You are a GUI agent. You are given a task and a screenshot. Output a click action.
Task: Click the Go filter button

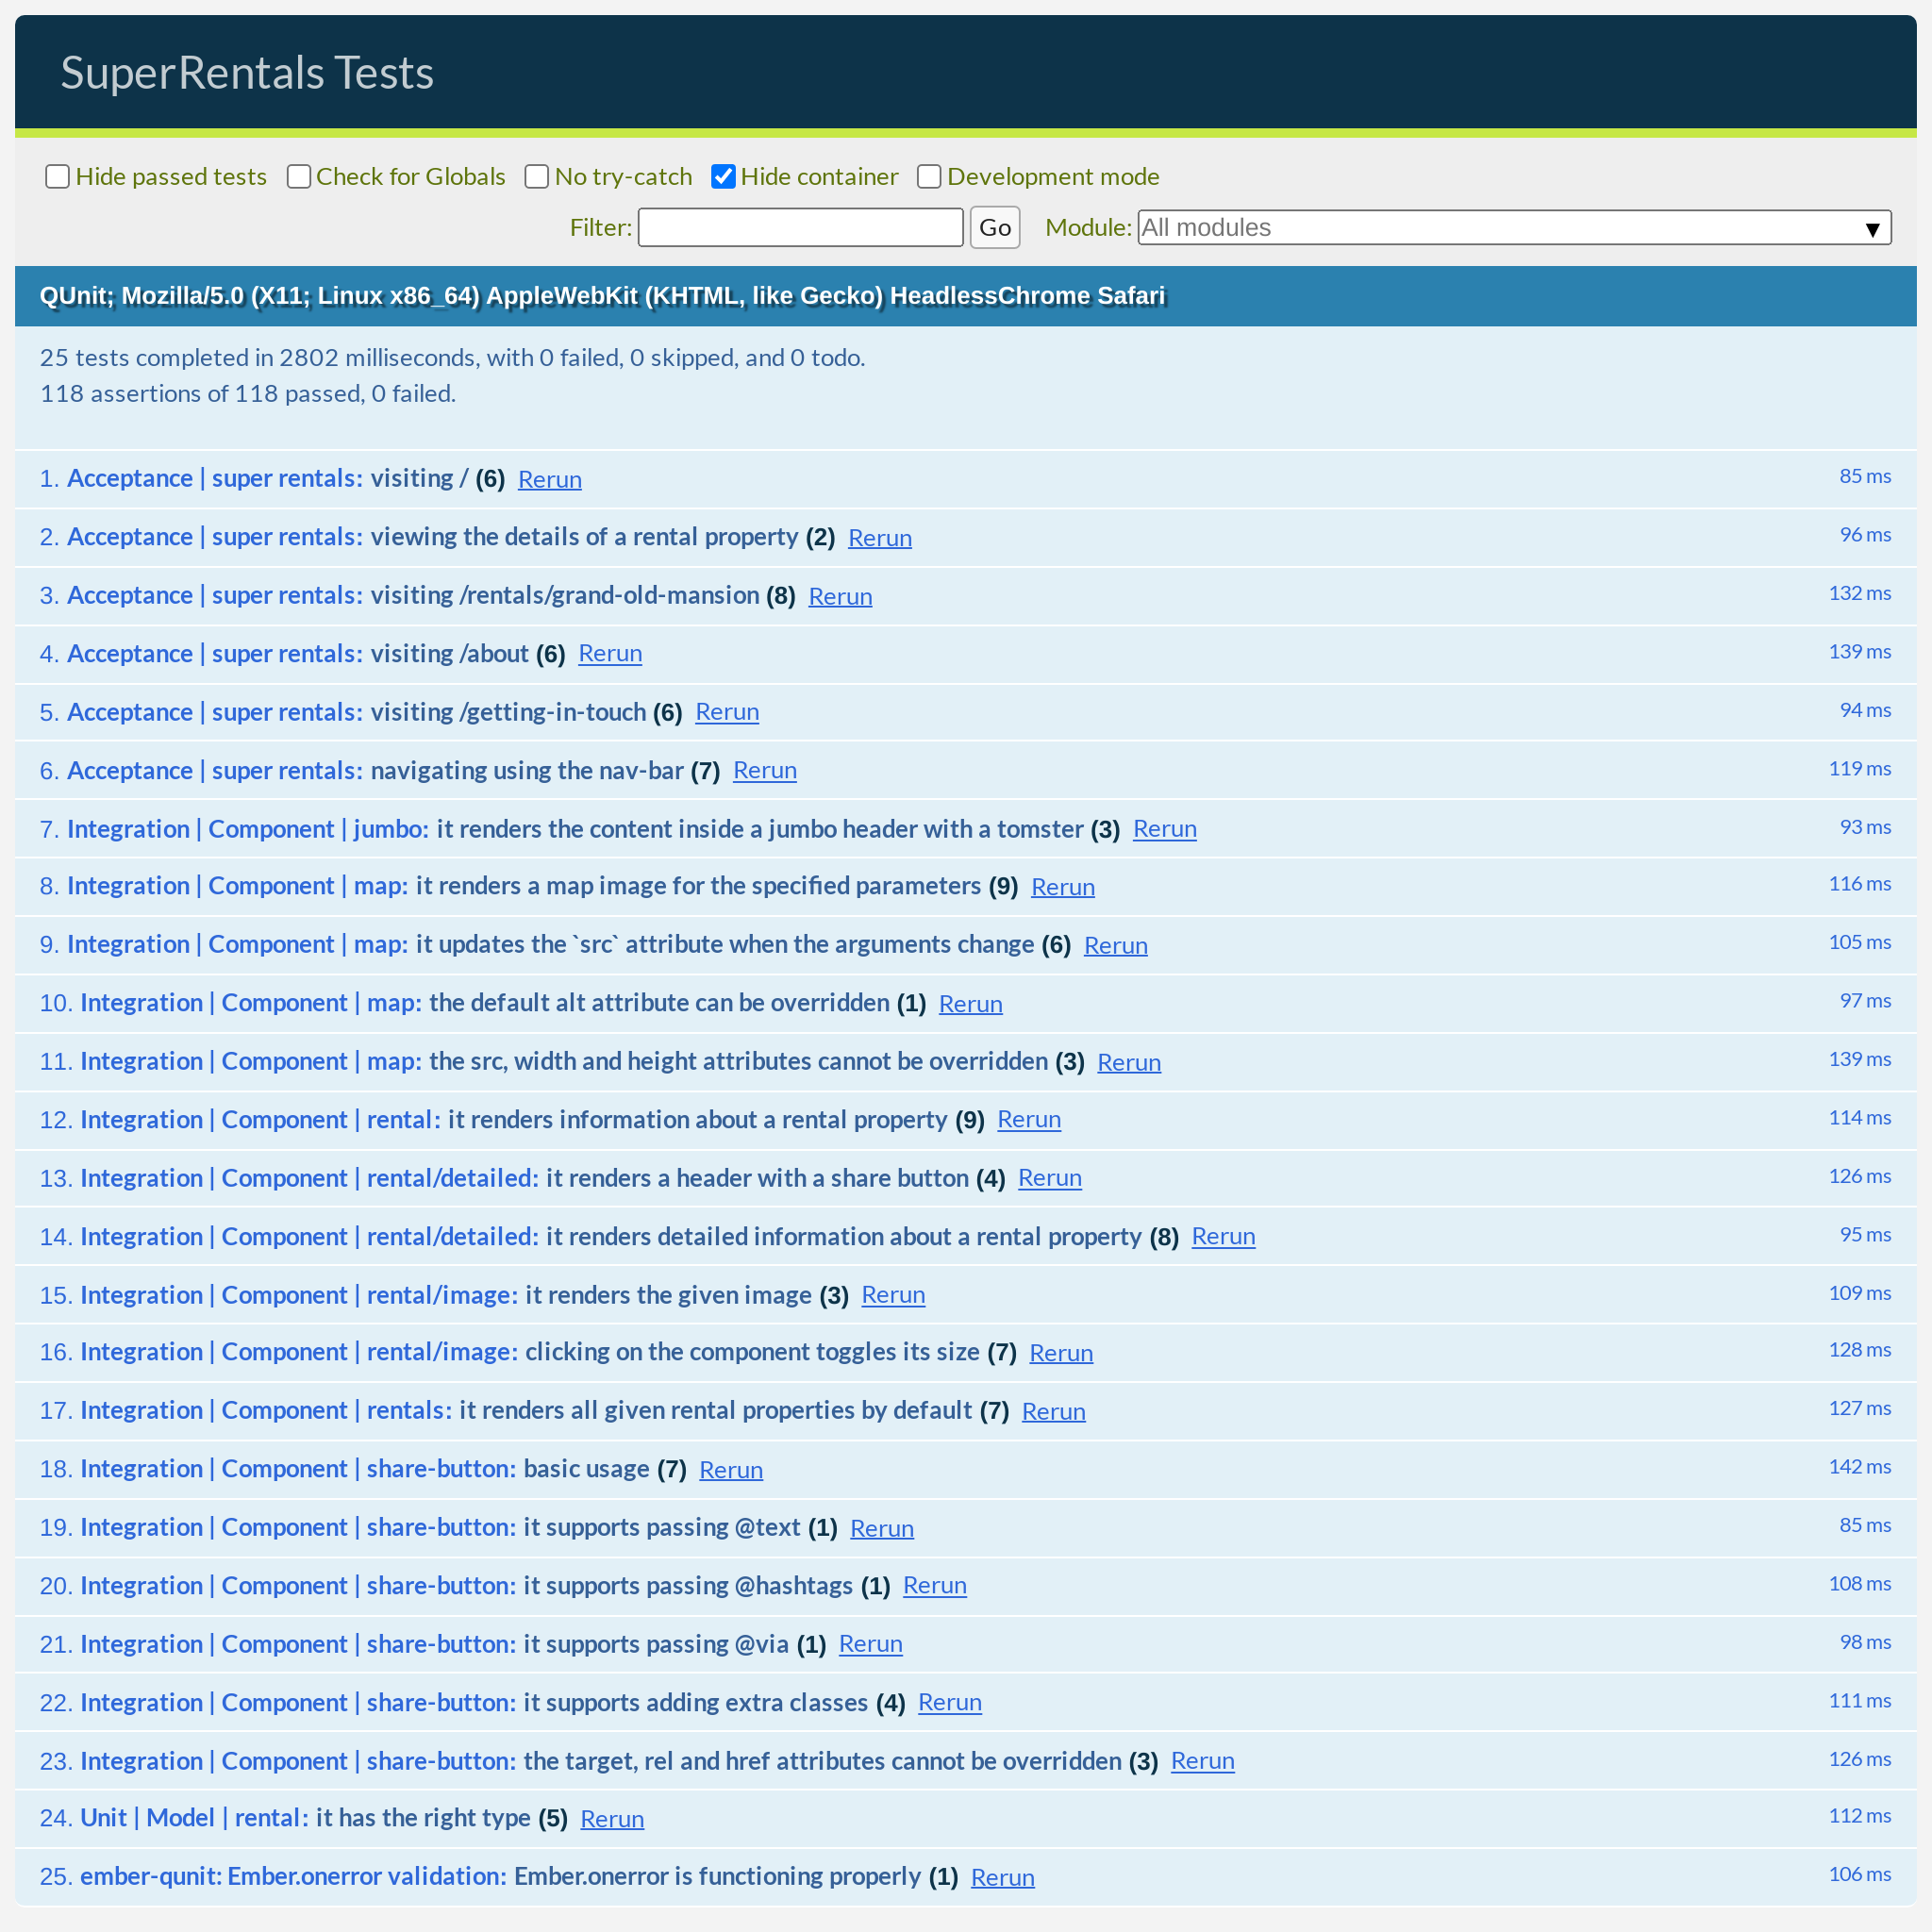click(x=994, y=228)
